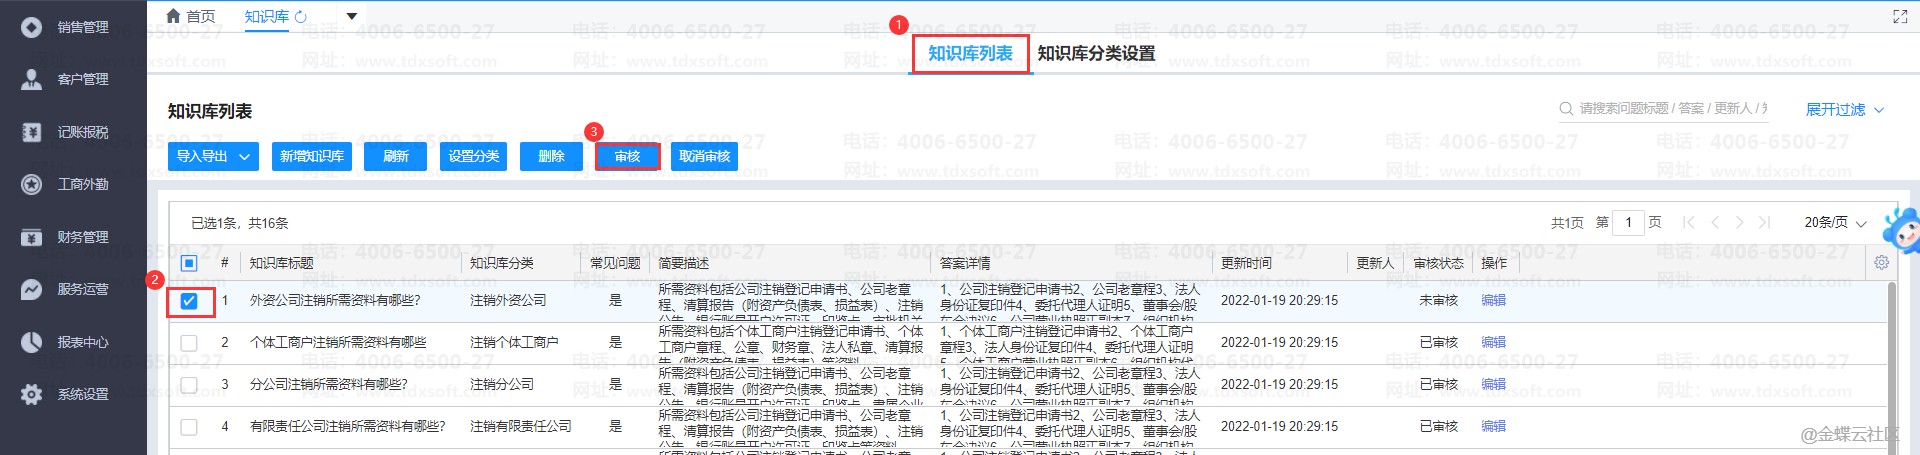Click the Edit (编辑) link in row 1
The width and height of the screenshot is (1920, 455).
pos(1493,300)
